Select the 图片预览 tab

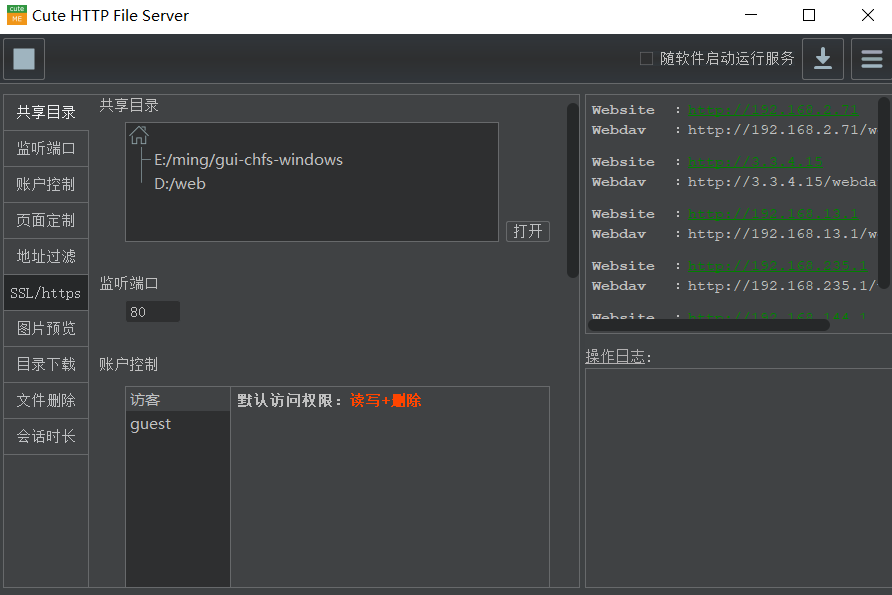pos(46,328)
